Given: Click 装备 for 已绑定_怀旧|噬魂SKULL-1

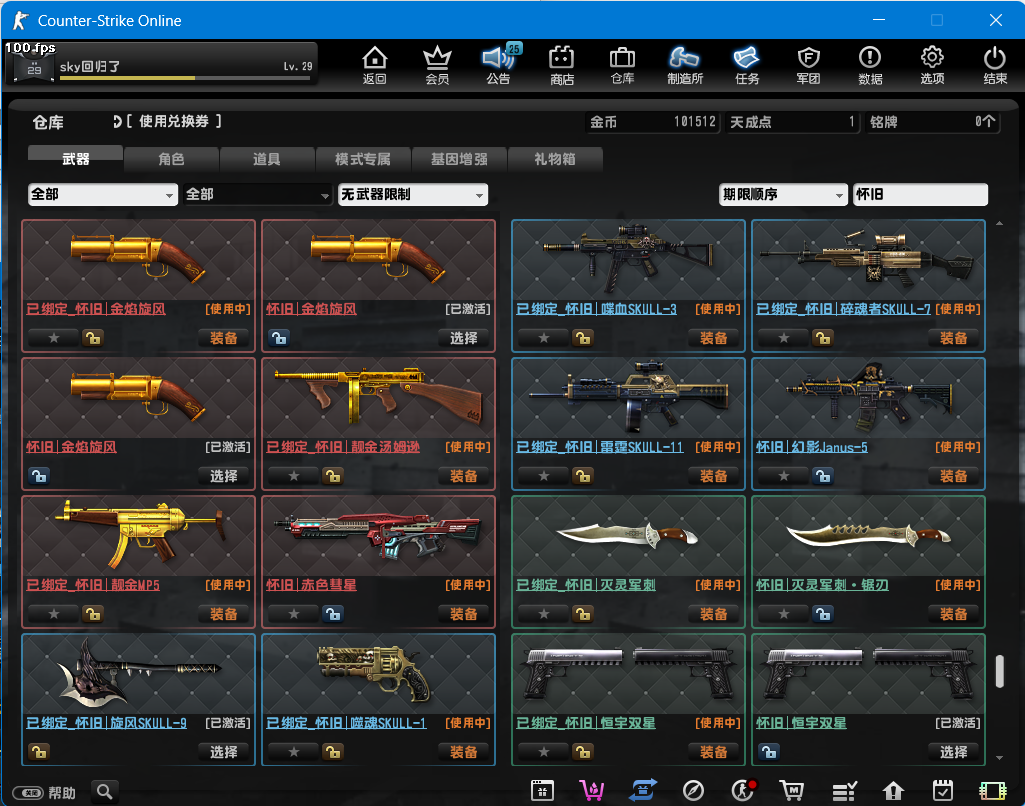Looking at the screenshot, I should [463, 752].
